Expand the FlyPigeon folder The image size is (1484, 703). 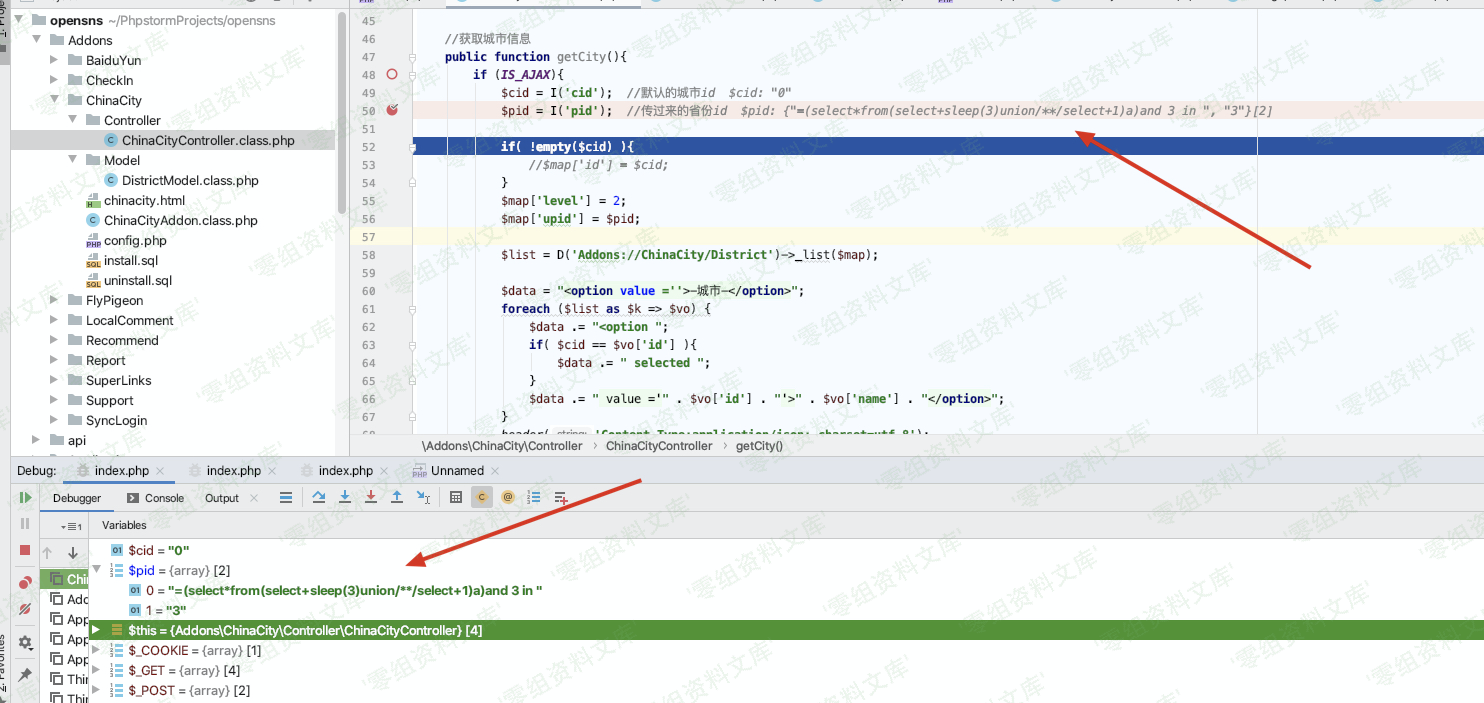point(55,300)
